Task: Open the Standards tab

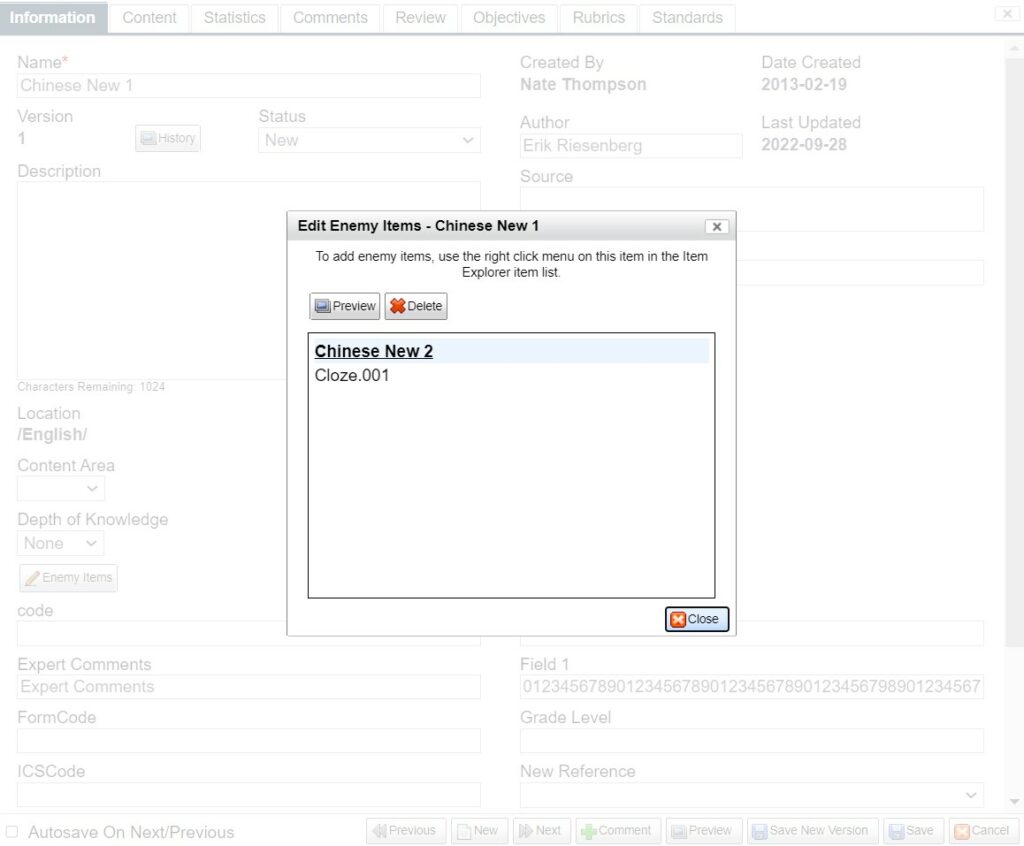Action: tap(687, 18)
